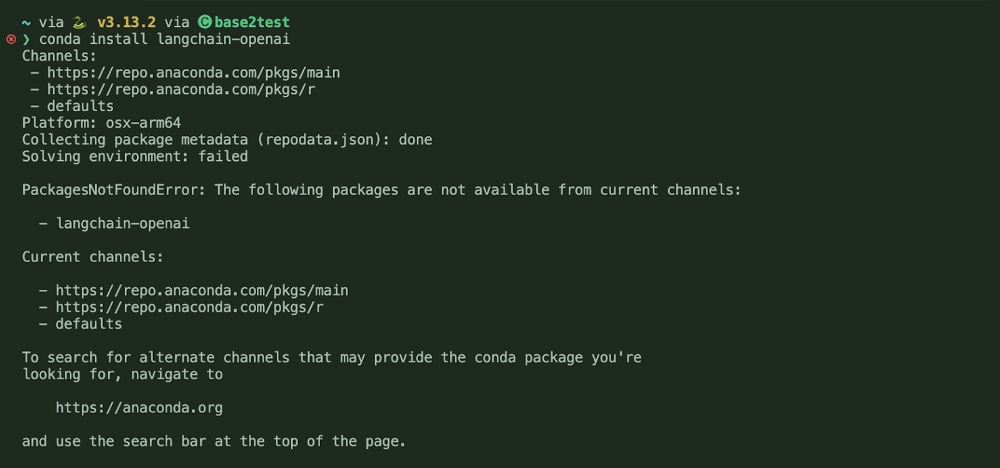1000x468 pixels.
Task: Click the Python snake icon in prompt
Action: (79, 22)
